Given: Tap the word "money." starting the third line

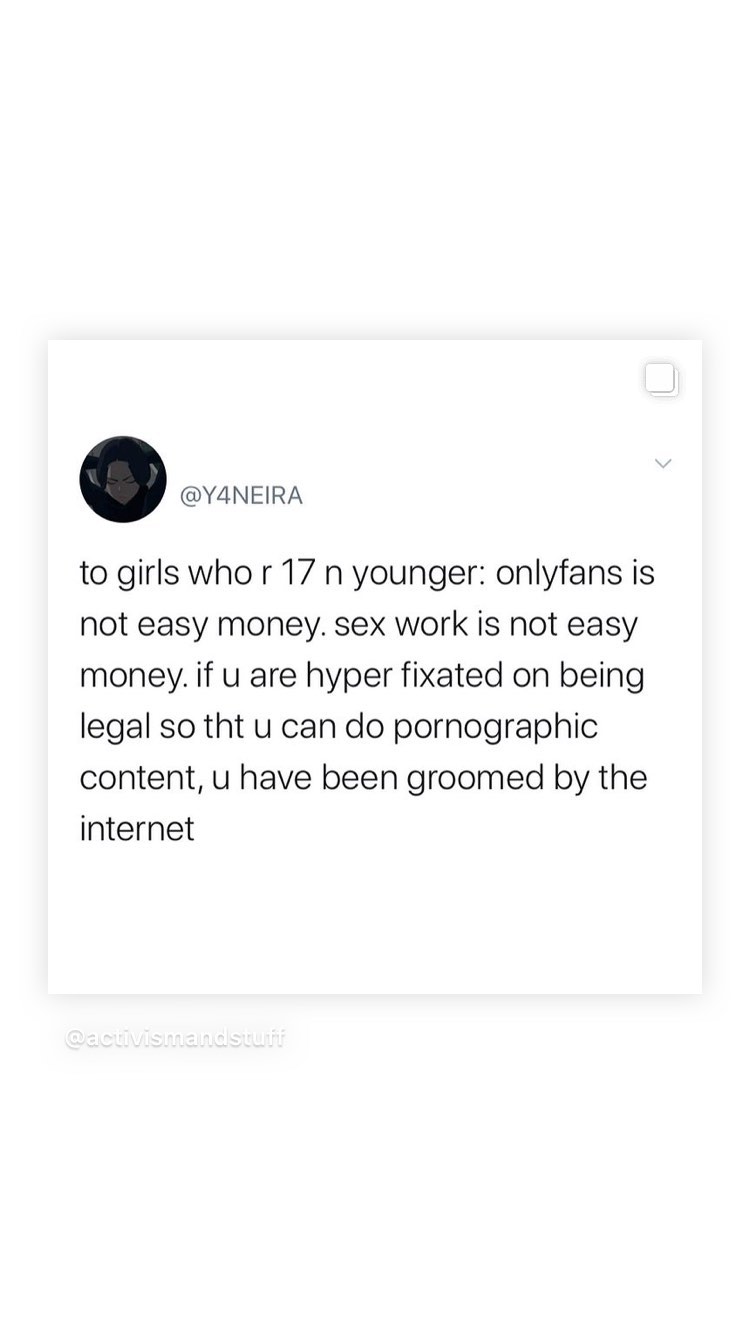Looking at the screenshot, I should pyautogui.click(x=128, y=677).
